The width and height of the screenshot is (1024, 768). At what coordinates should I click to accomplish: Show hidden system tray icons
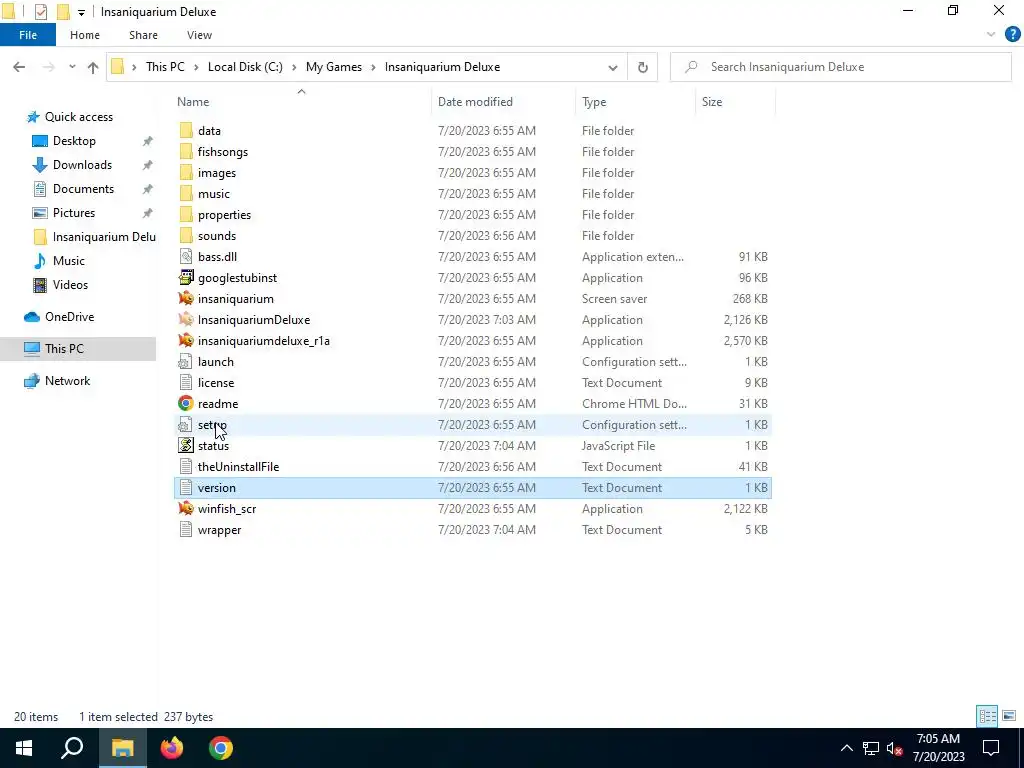tap(846, 748)
